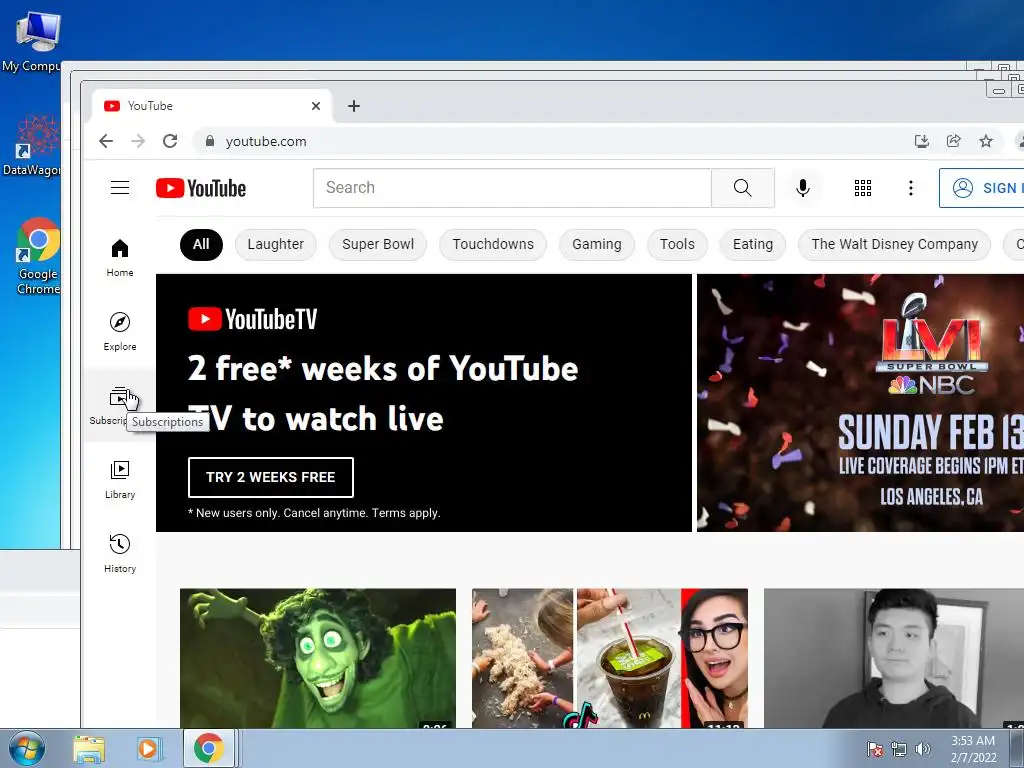Click TRY 2 WEEKS FREE button
The width and height of the screenshot is (1024, 768).
click(x=271, y=477)
